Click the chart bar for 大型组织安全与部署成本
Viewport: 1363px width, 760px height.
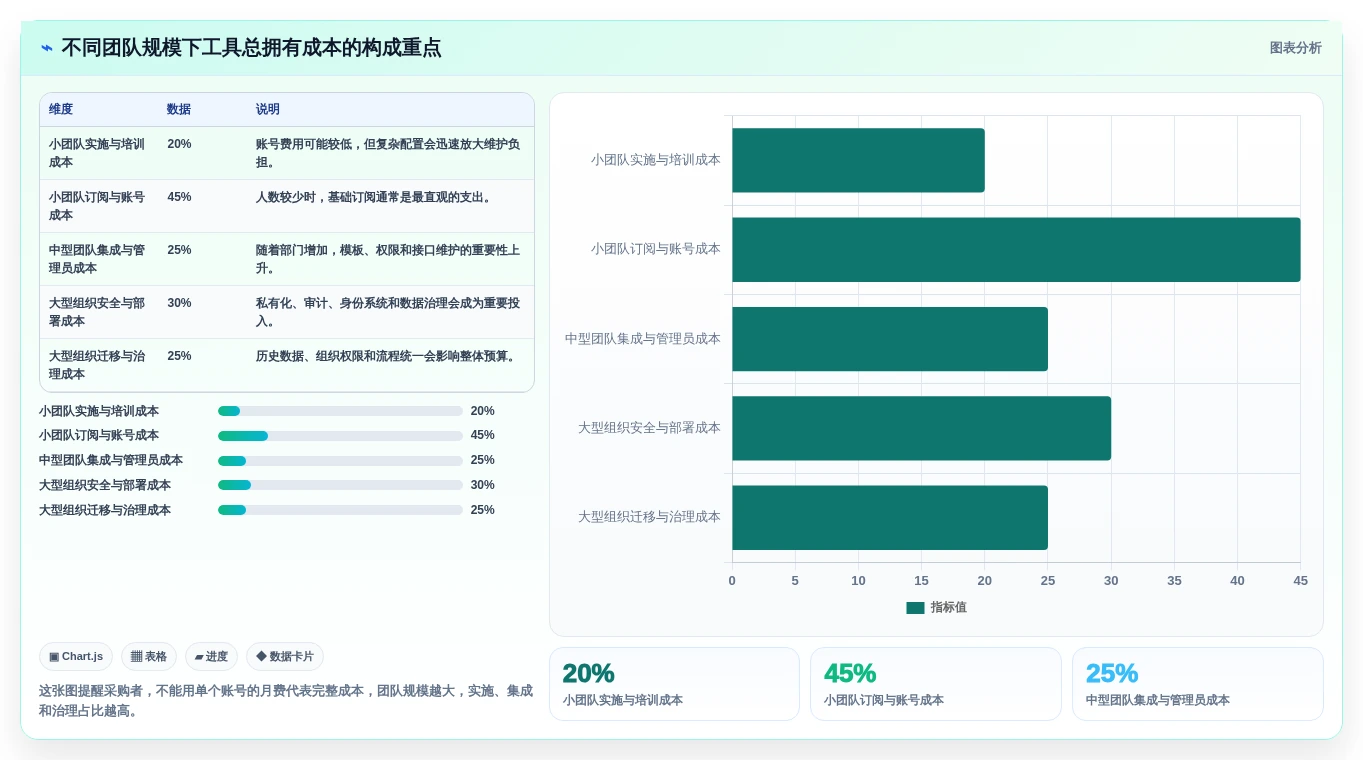(921, 428)
